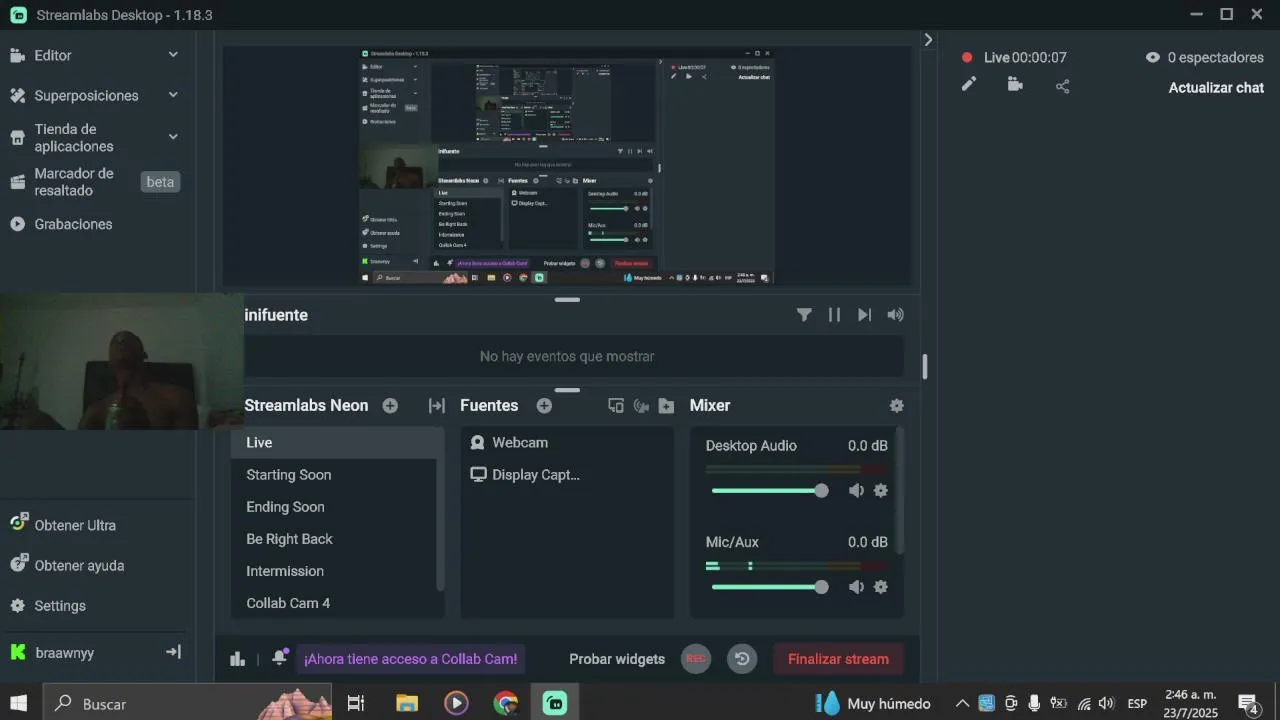Skip to the next alert in inifuente

[864, 315]
